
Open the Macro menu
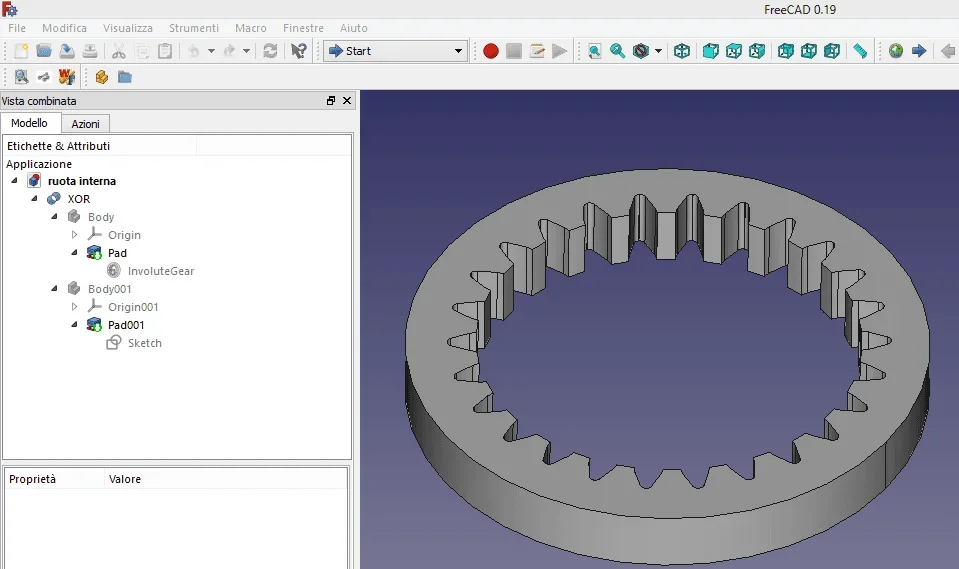click(x=251, y=28)
